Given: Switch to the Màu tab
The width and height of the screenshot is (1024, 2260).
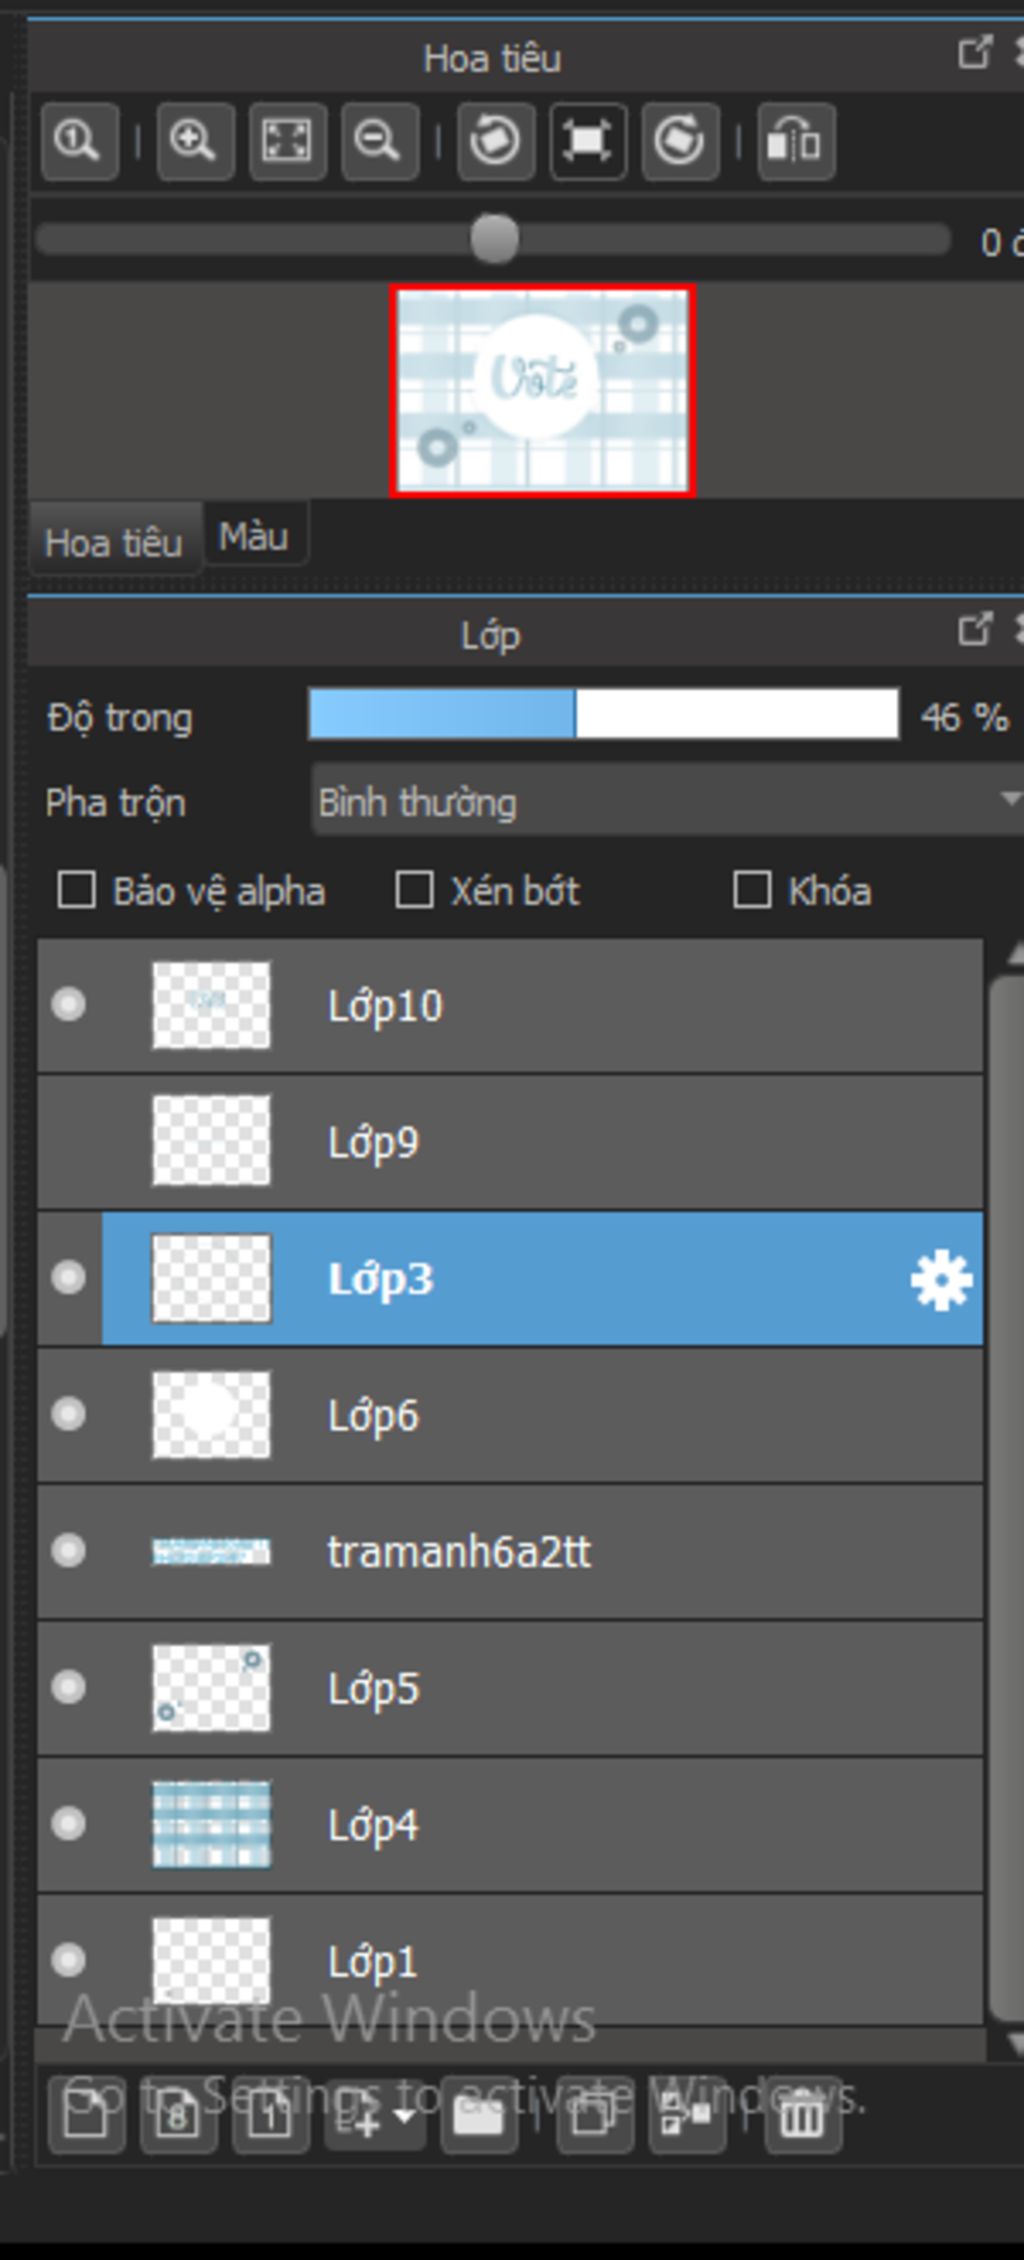Looking at the screenshot, I should click(254, 537).
